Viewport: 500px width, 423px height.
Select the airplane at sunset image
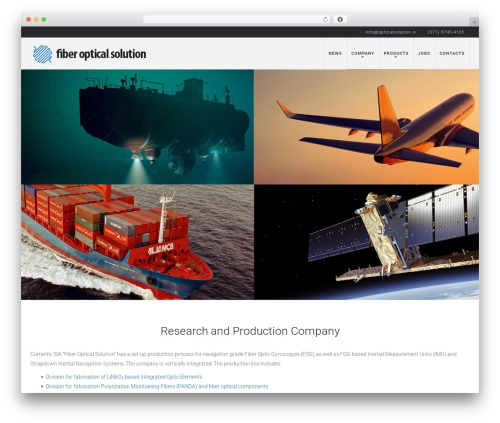[367, 127]
